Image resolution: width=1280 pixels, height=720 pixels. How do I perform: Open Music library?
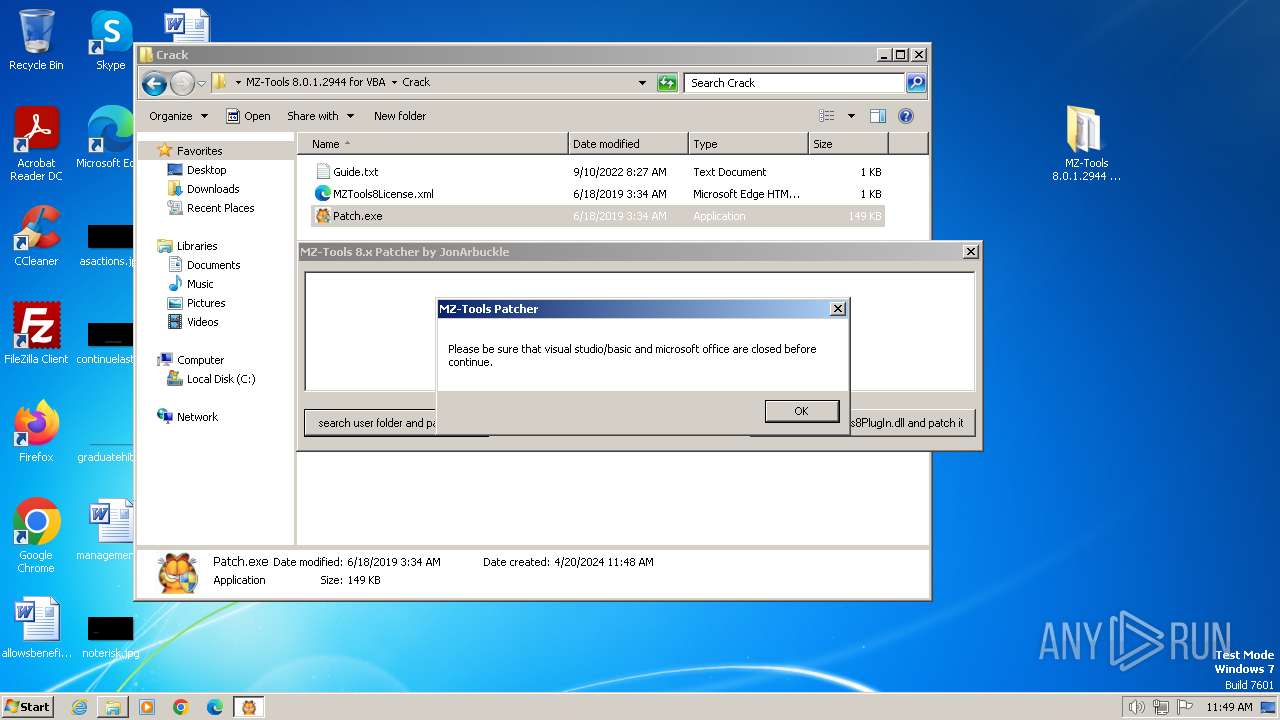200,284
